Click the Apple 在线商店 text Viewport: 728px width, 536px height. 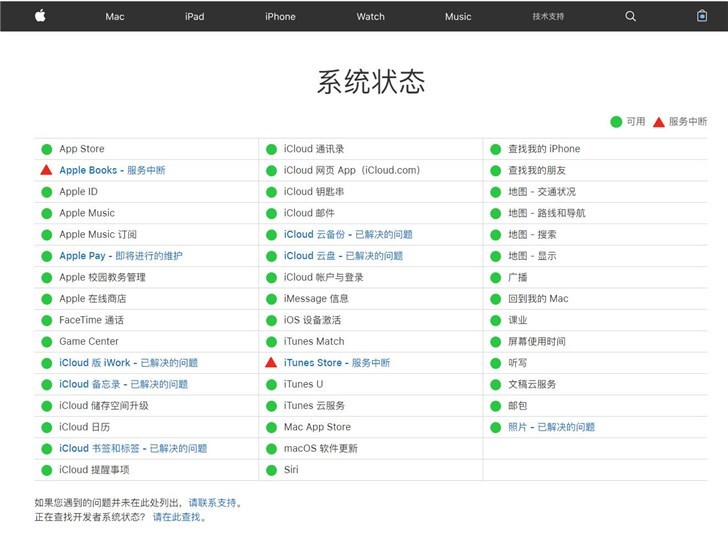[93, 299]
